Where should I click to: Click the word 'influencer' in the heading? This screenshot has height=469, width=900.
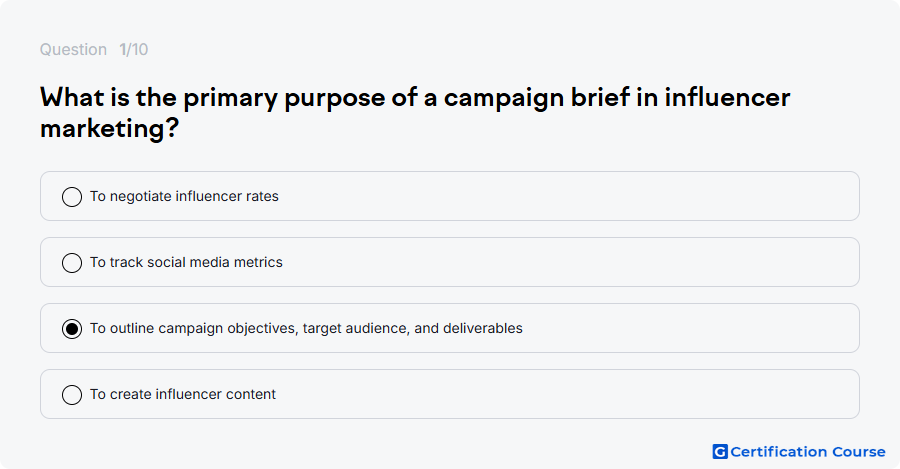coord(728,98)
